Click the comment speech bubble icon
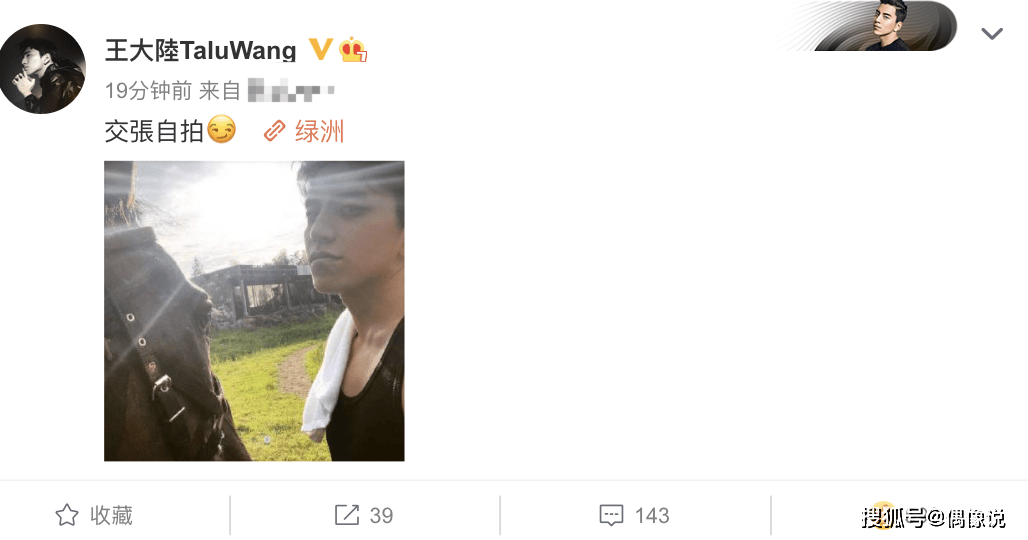 [x=611, y=516]
